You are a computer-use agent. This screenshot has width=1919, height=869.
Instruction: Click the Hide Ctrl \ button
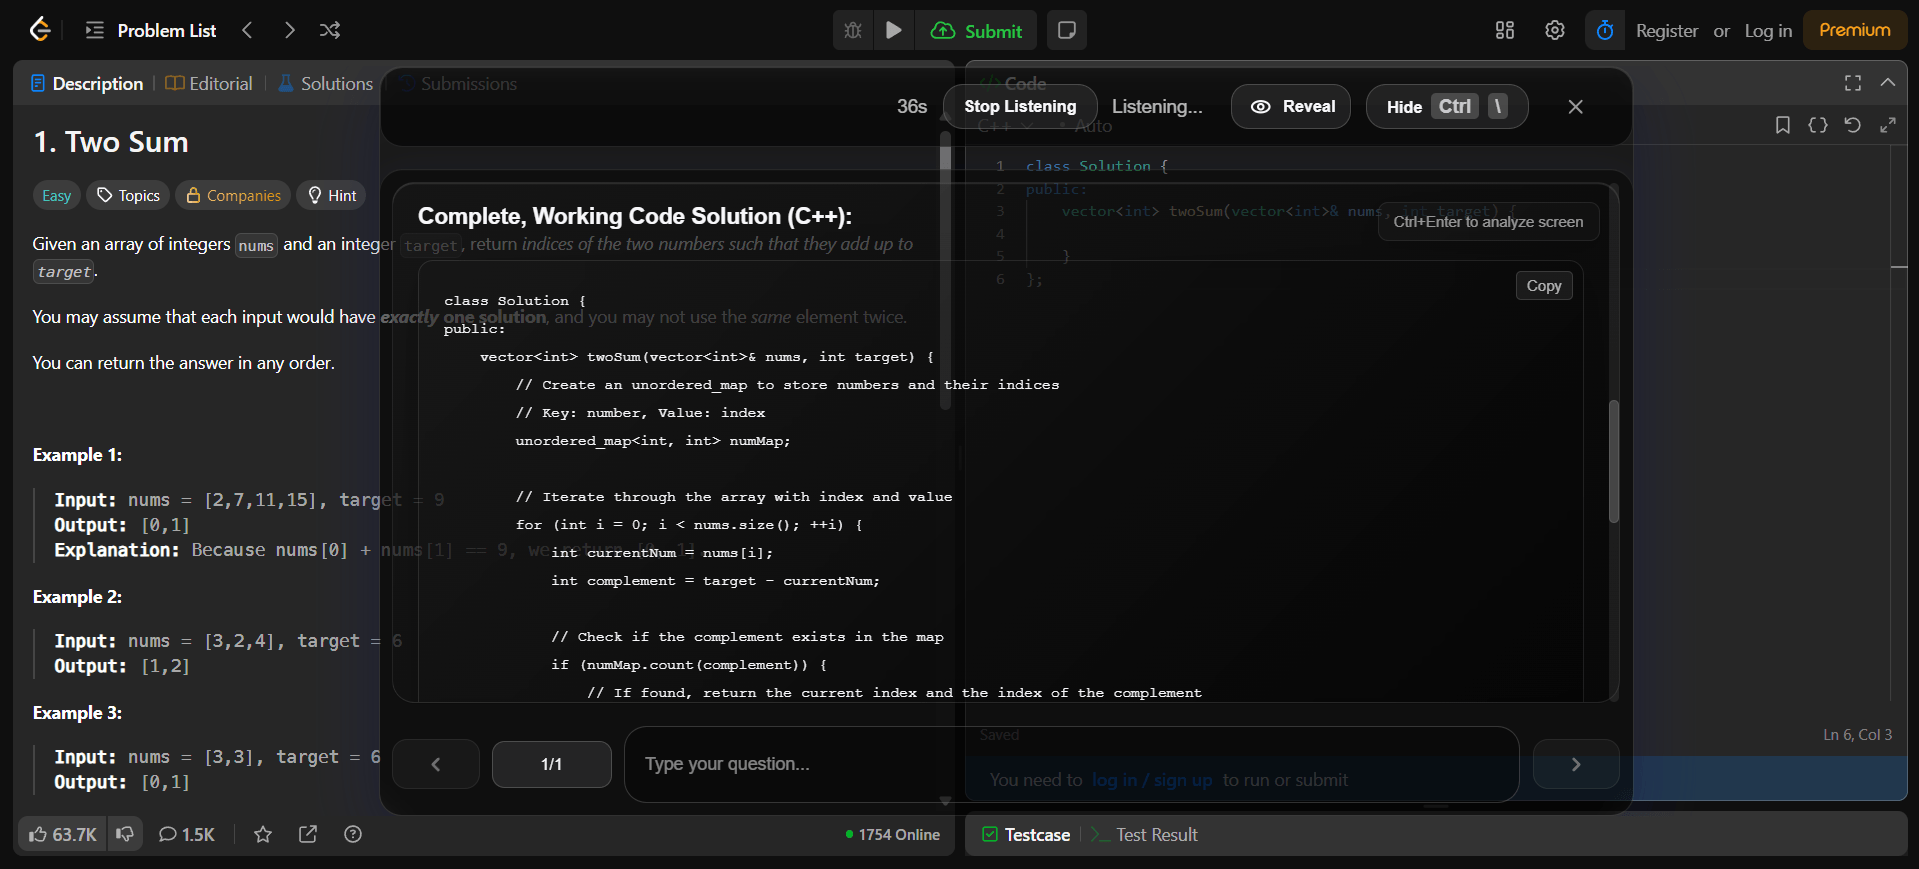coord(1447,107)
